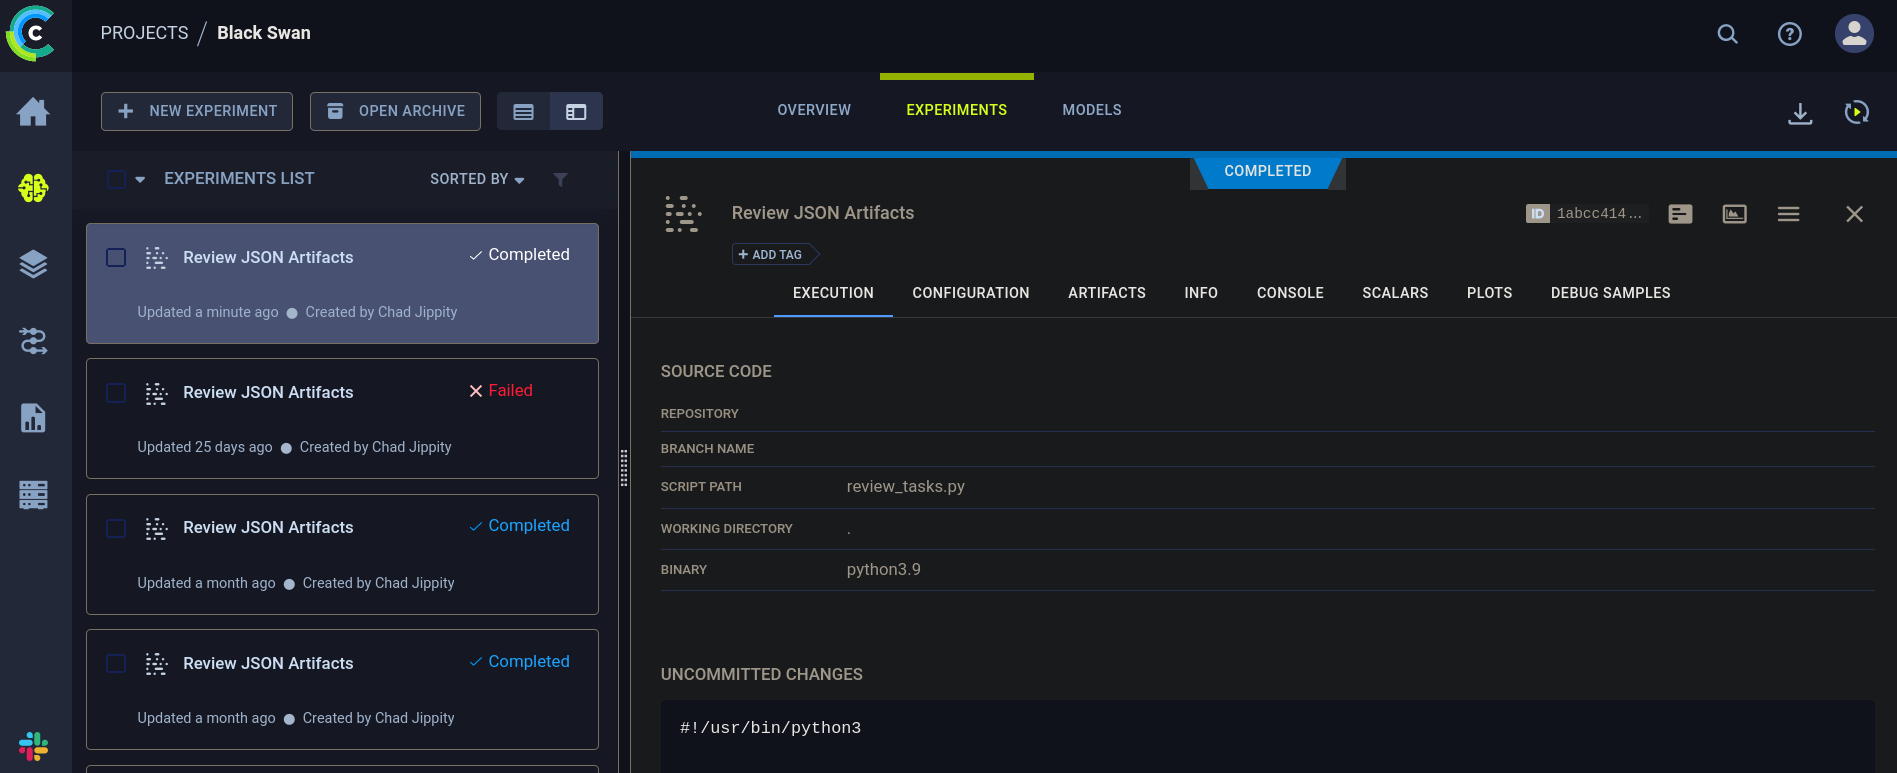The height and width of the screenshot is (773, 1897).
Task: Click the COMPLETED status banner
Action: tap(1267, 171)
